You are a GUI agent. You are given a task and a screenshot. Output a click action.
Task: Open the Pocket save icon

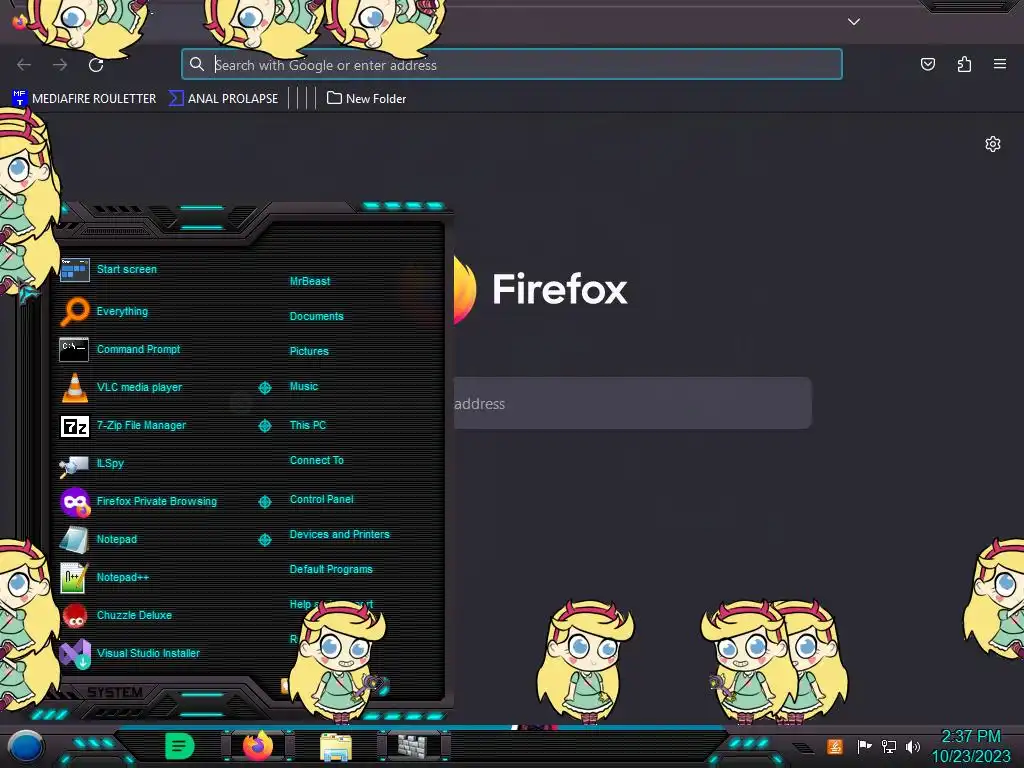(x=927, y=64)
